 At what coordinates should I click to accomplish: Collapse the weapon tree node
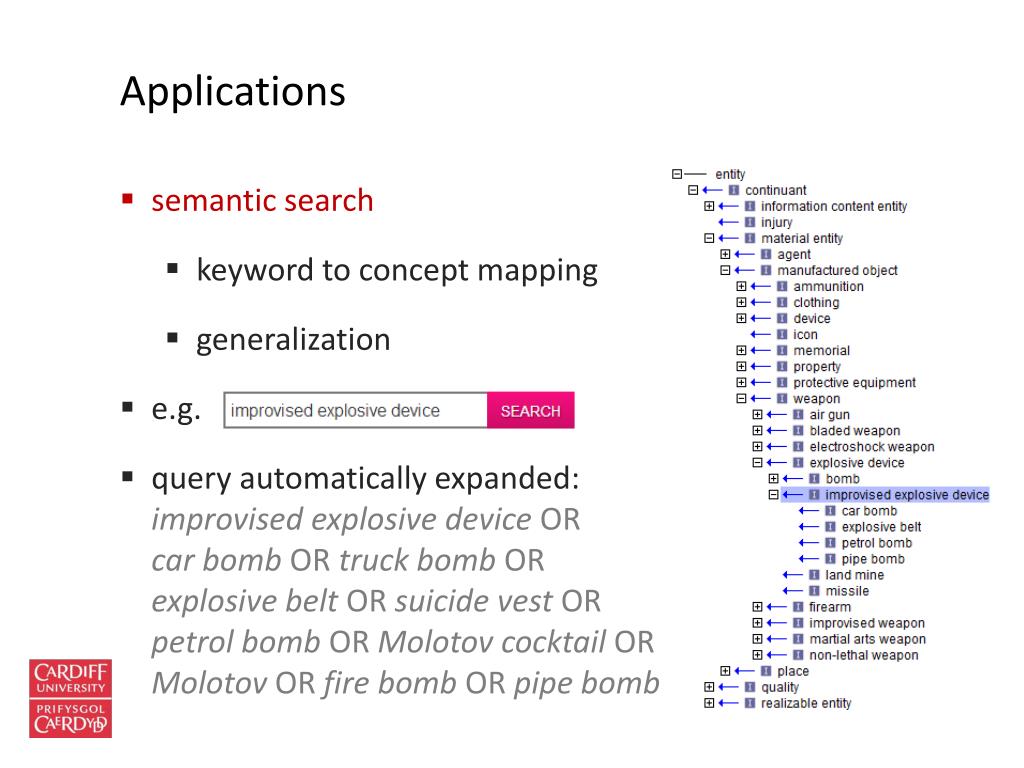[x=741, y=398]
